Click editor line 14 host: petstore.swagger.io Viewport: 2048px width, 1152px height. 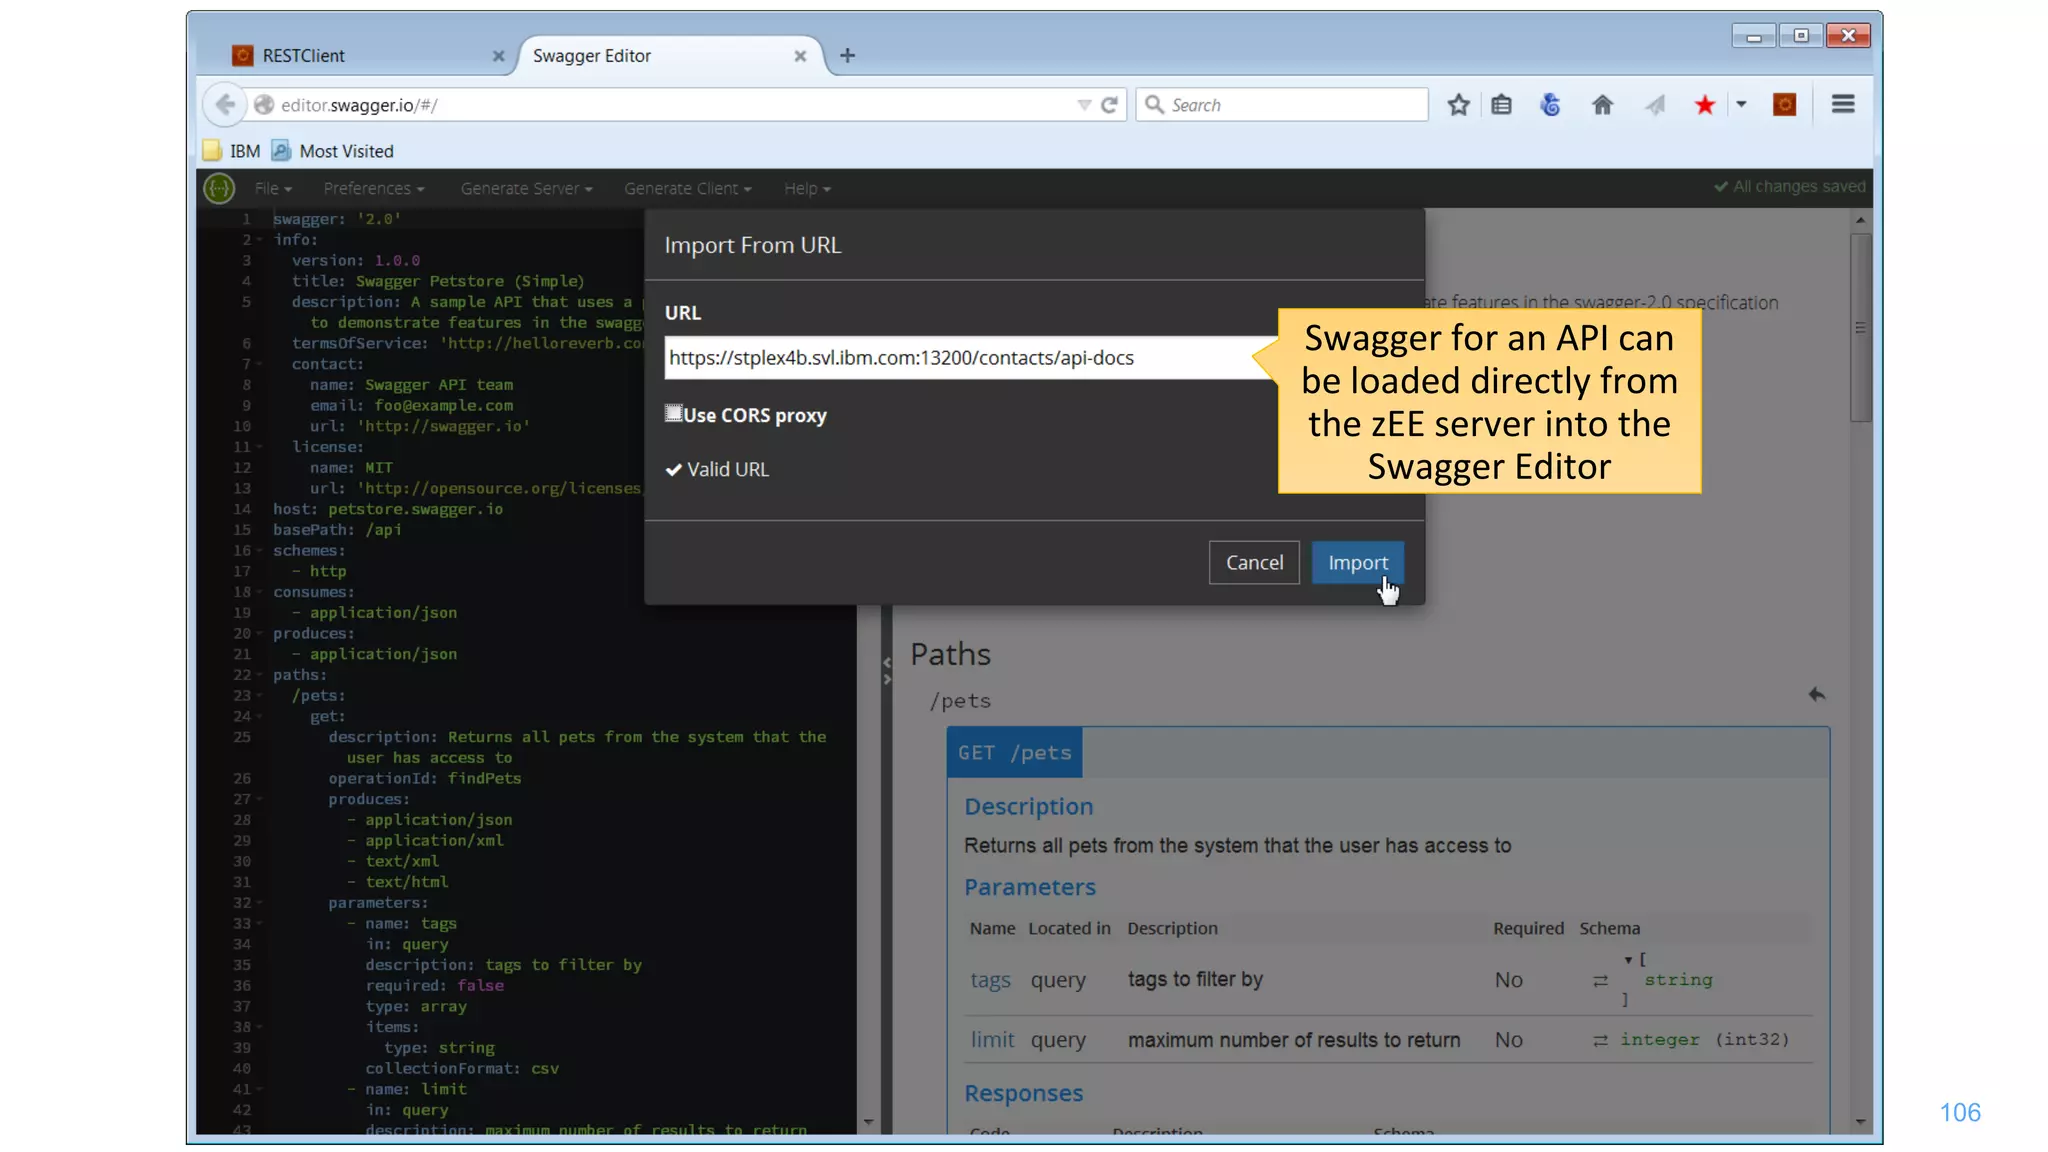click(x=388, y=509)
